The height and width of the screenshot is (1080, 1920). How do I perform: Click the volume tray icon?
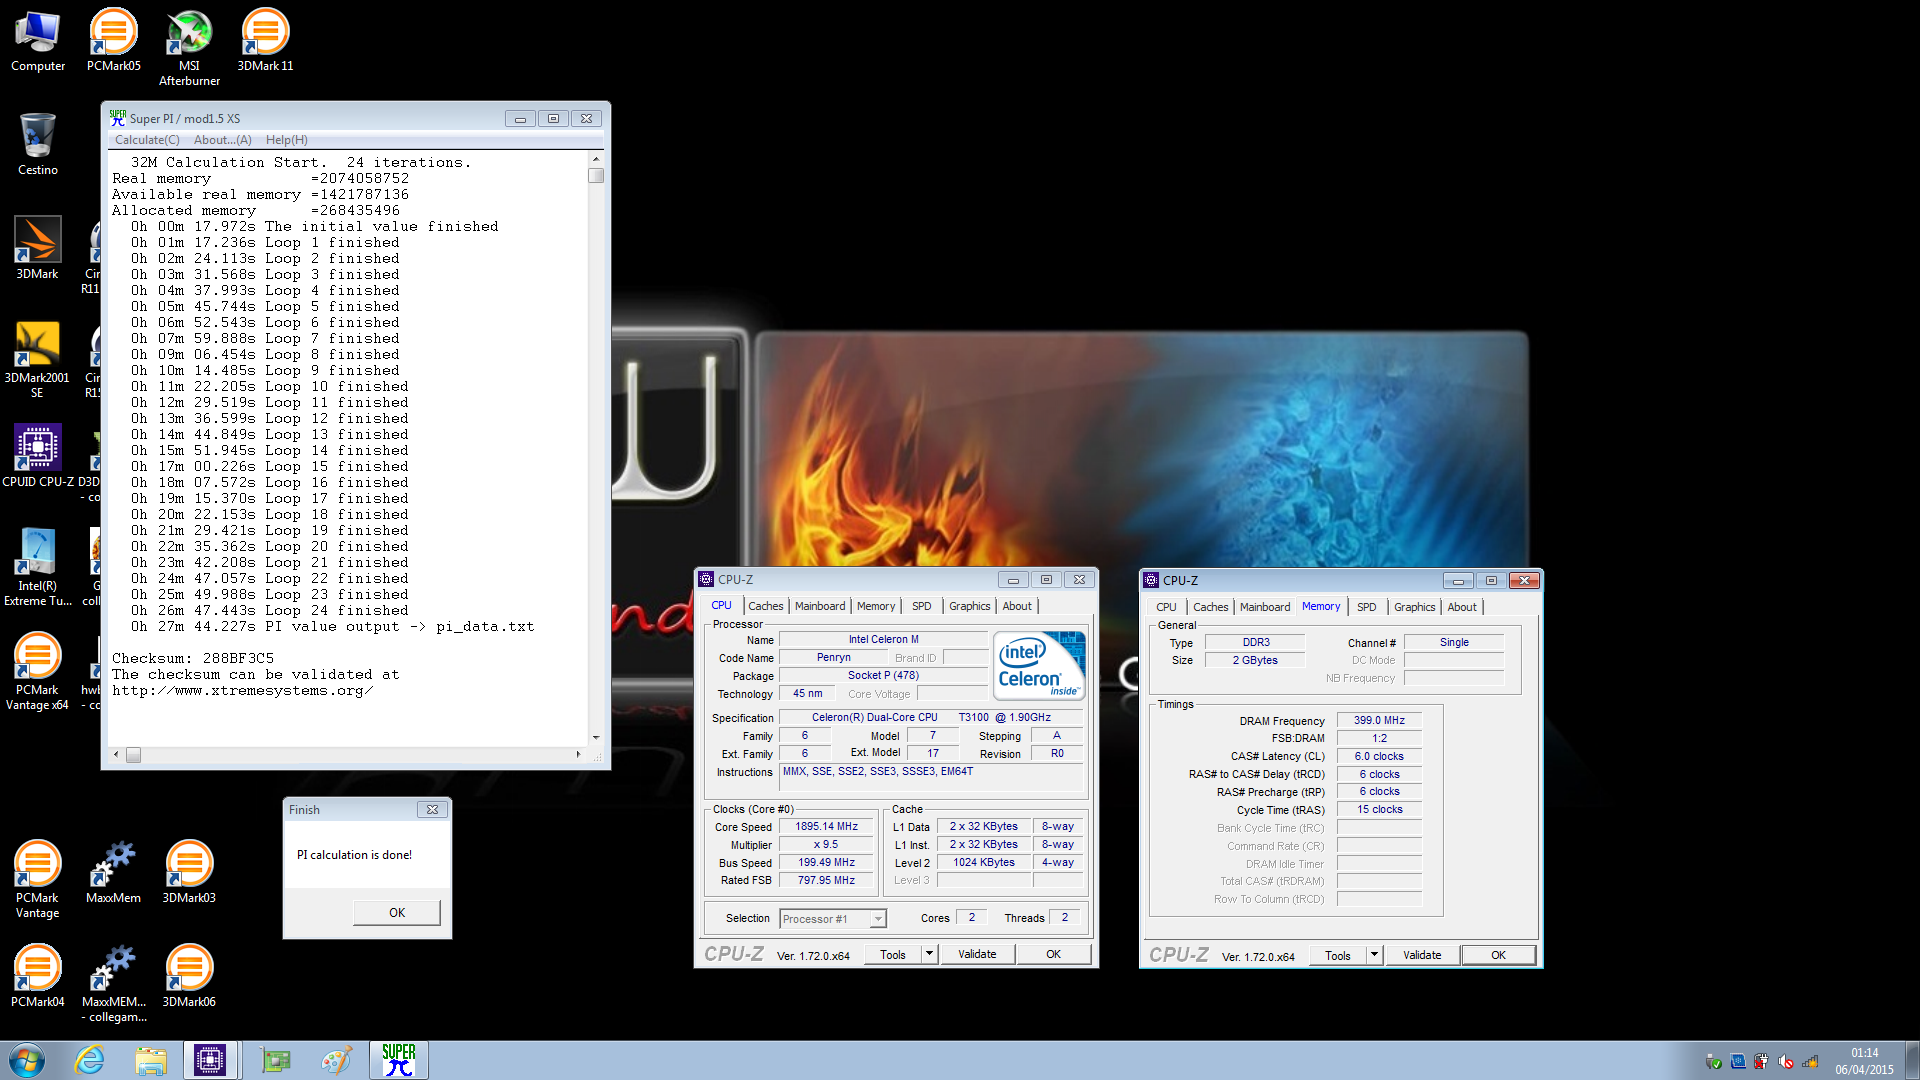tap(1786, 1062)
